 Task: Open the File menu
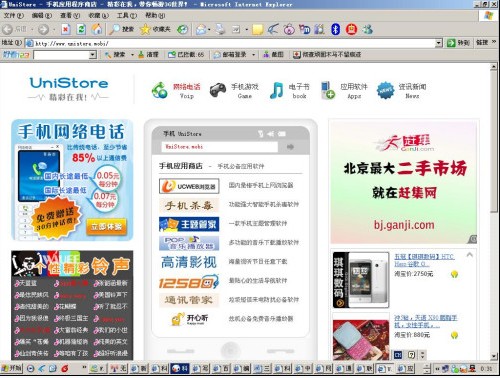pos(13,15)
